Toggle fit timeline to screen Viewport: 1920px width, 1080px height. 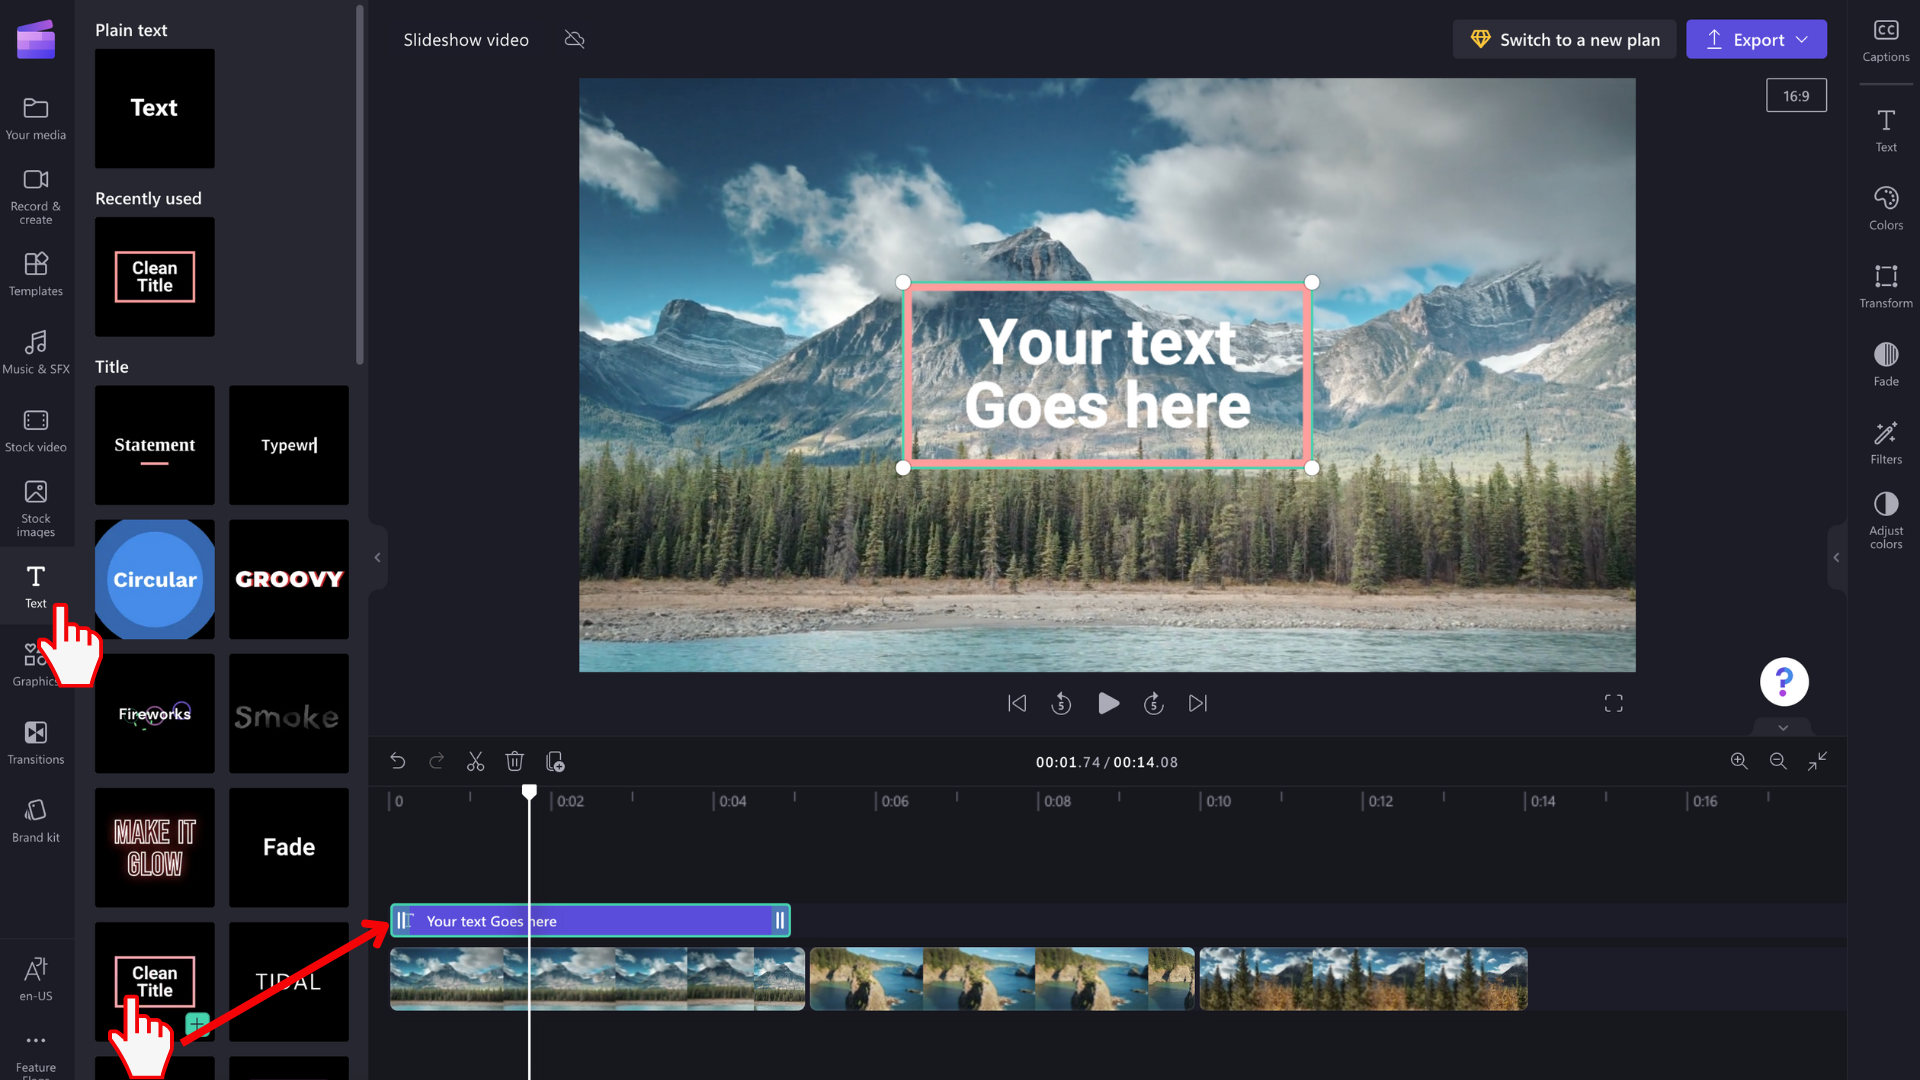pos(1817,762)
